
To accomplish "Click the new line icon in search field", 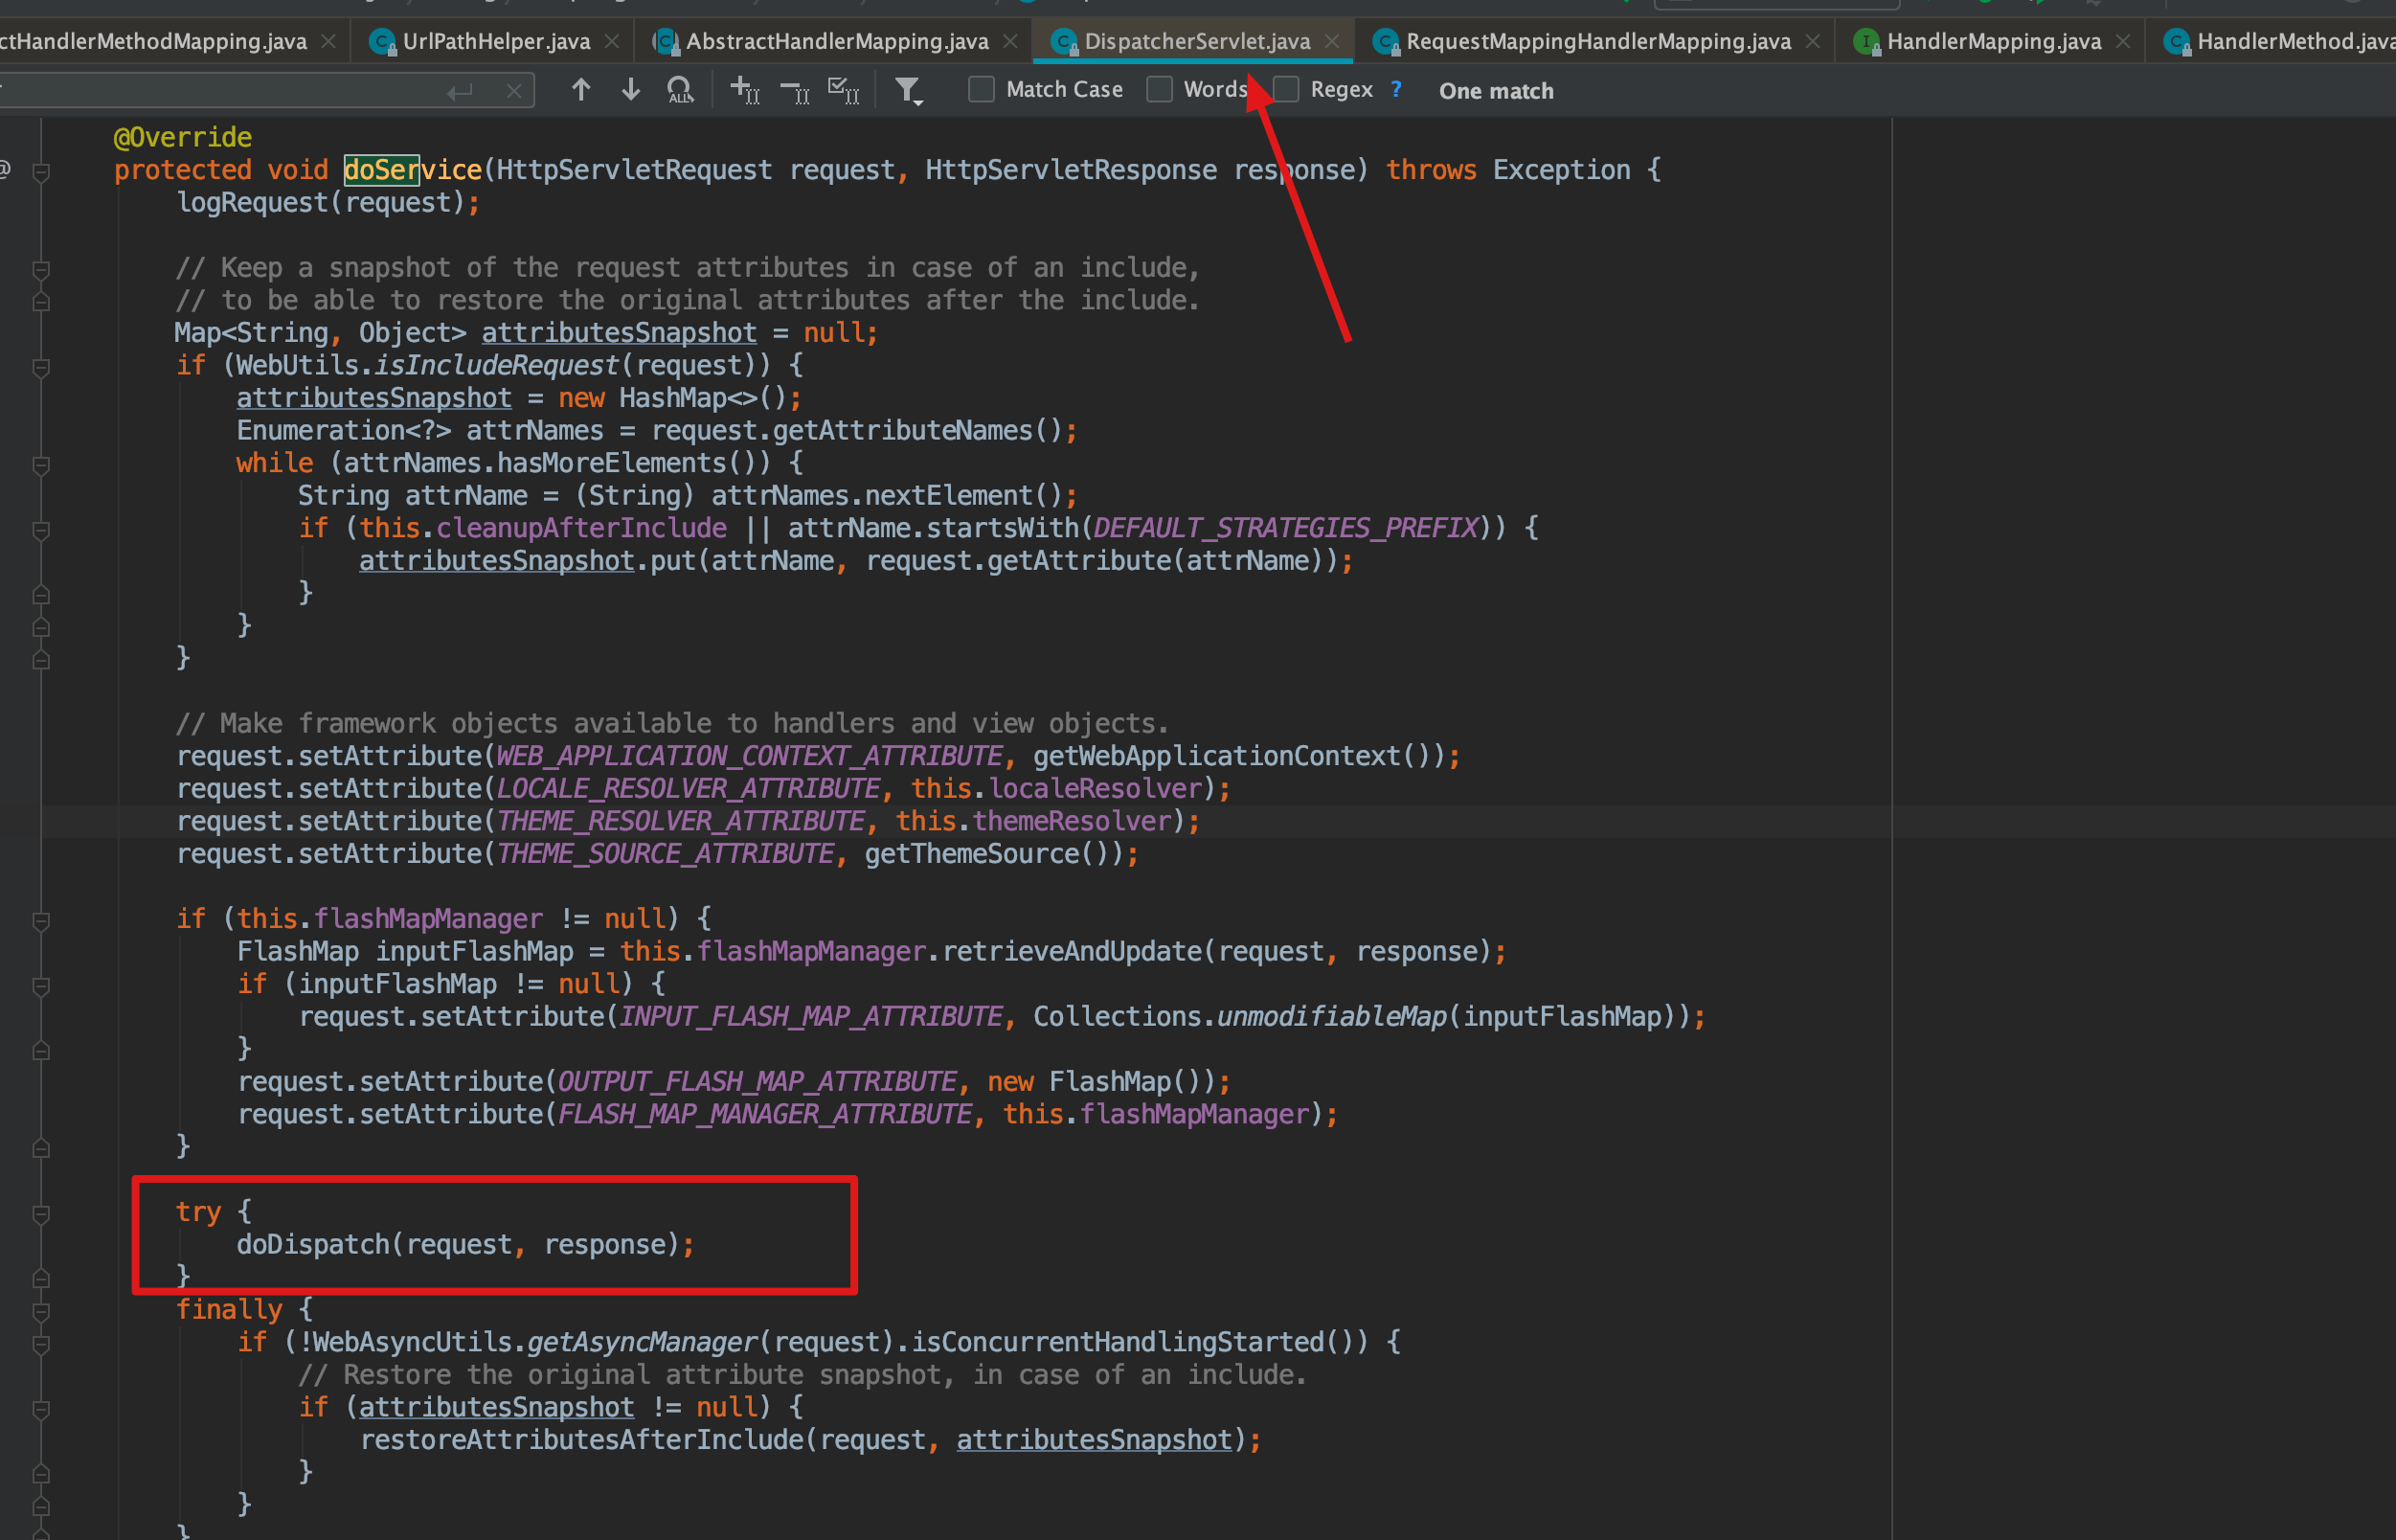I will [460, 92].
